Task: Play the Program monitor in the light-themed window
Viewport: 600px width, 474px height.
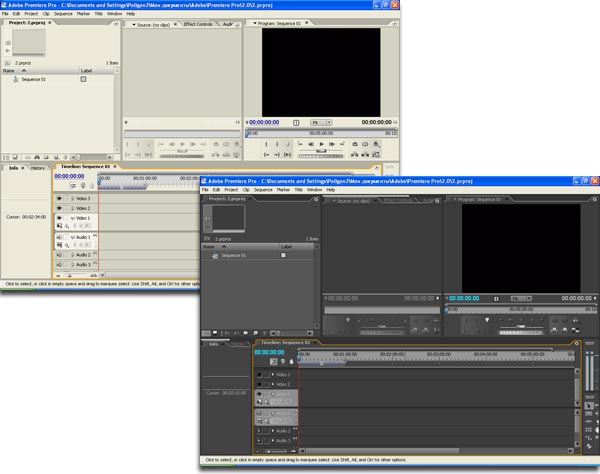Action: pos(321,144)
